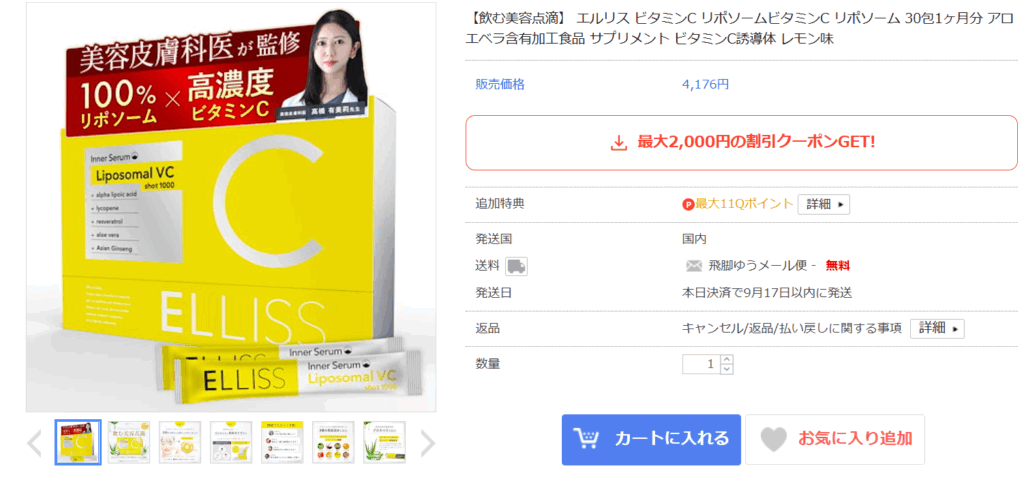This screenshot has width=1024, height=490.
Task: Select the second thumbnail 飲む美容点滴
Action: tap(129, 442)
